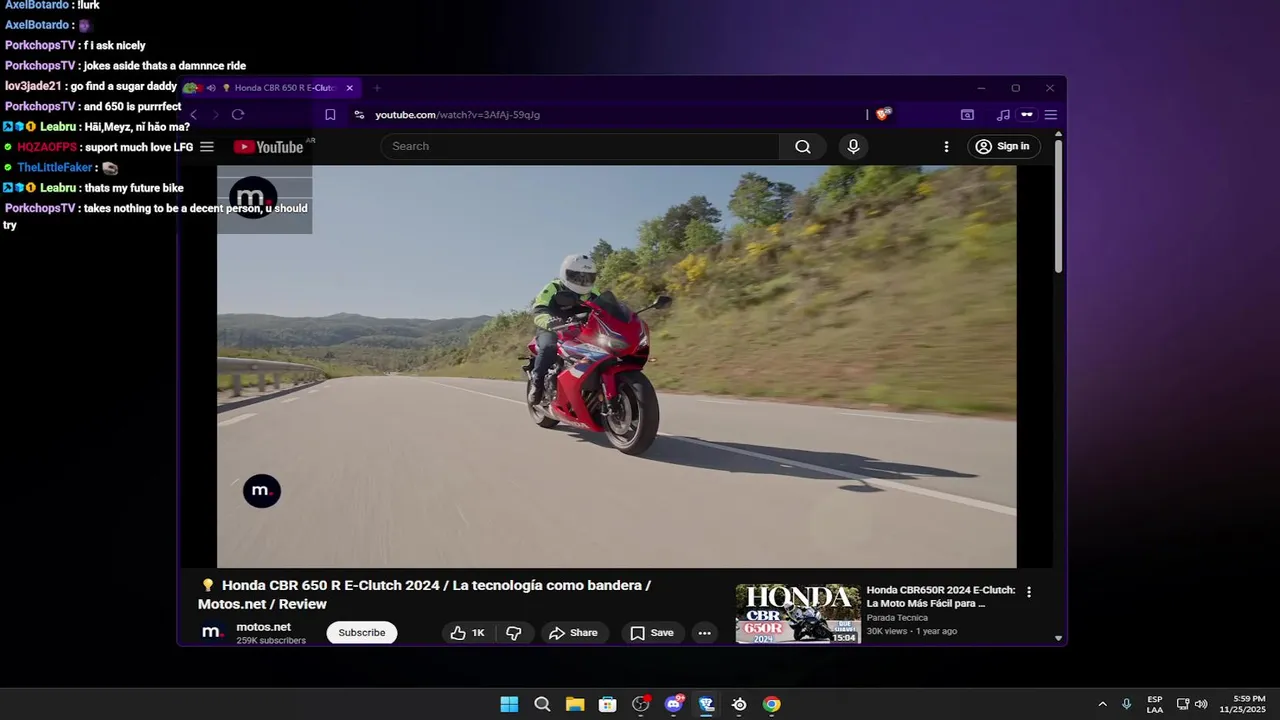Click username HQZAOFPS in the chat overlay
Image resolution: width=1280 pixels, height=720 pixels.
[x=47, y=147]
